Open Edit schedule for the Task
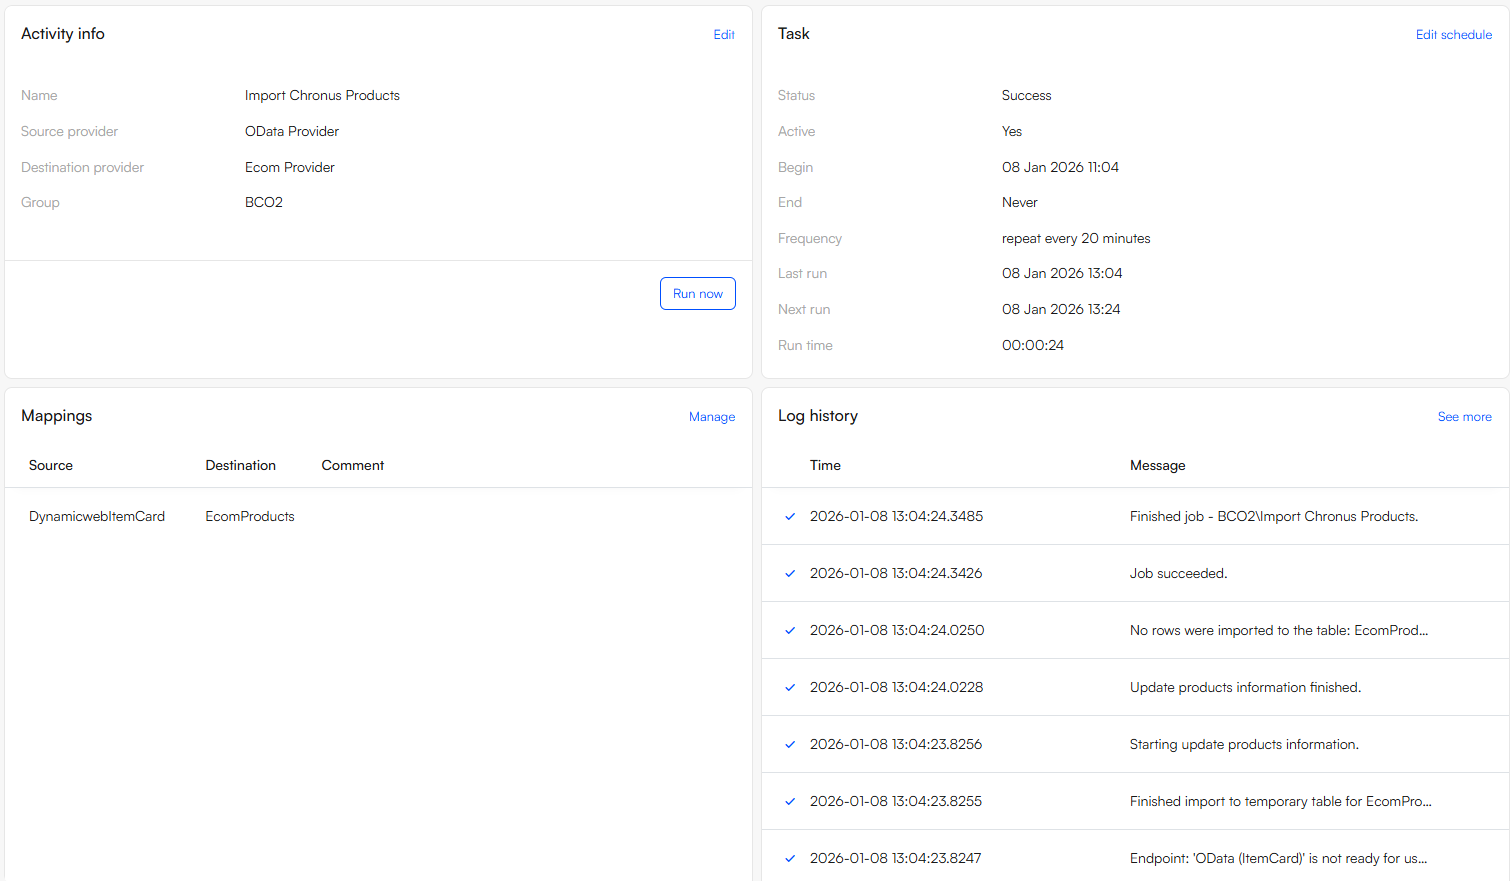This screenshot has height=882, width=1510. coord(1453,34)
